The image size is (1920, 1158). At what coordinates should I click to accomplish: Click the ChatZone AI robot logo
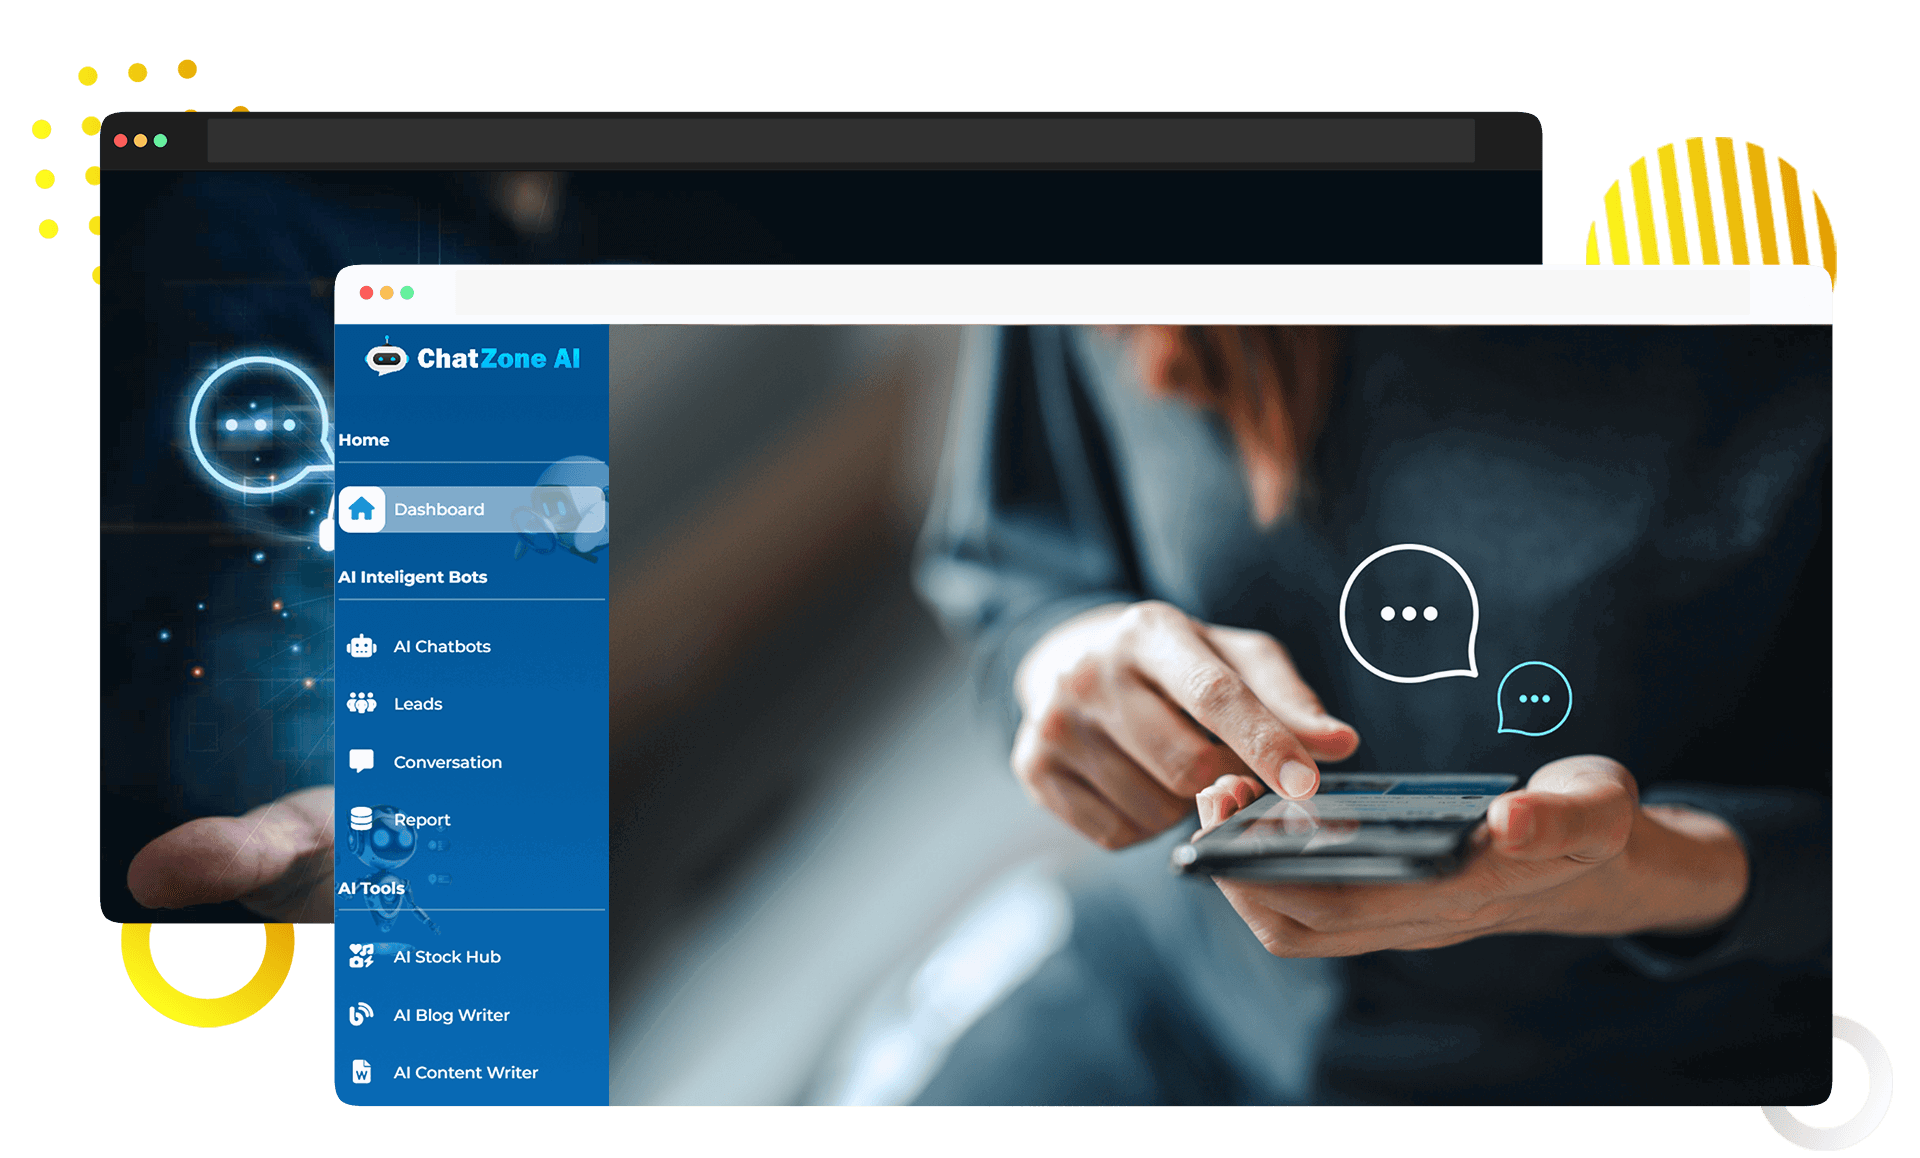386,358
